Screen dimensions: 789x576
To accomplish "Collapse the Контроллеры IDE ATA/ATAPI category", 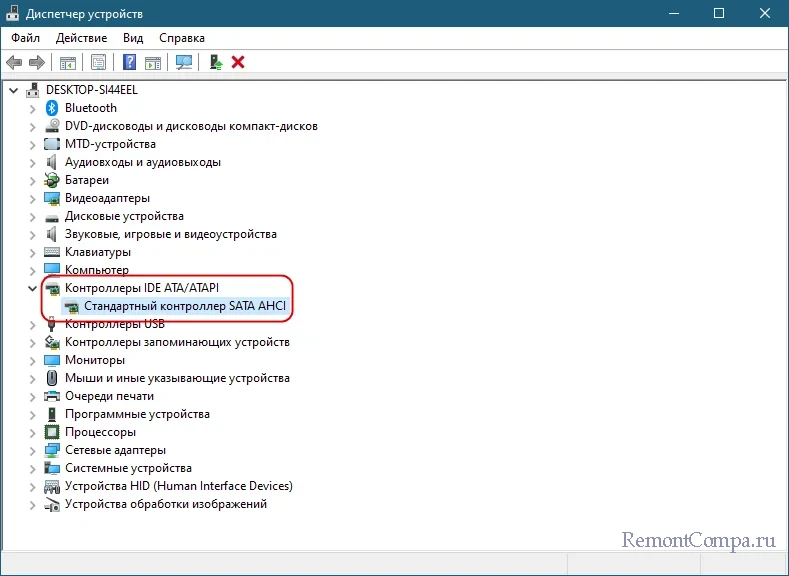I will 33,288.
